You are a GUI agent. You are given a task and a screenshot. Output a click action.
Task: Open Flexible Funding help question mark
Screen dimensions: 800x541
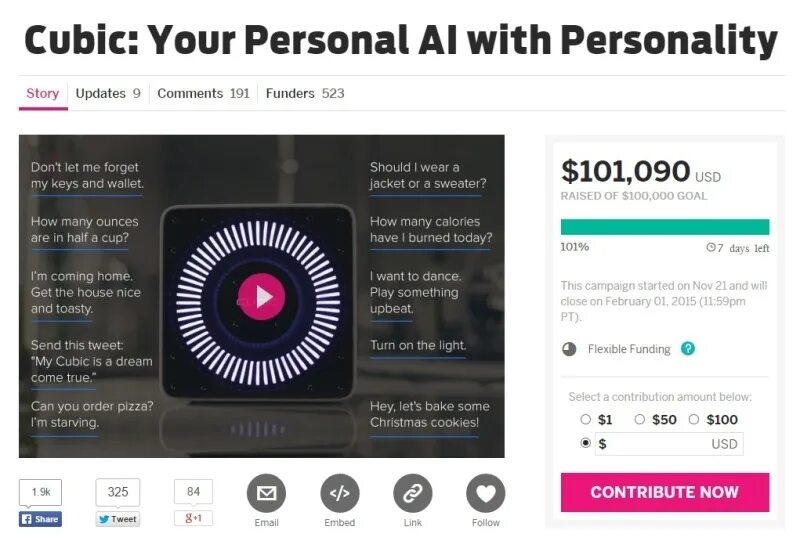(688, 349)
